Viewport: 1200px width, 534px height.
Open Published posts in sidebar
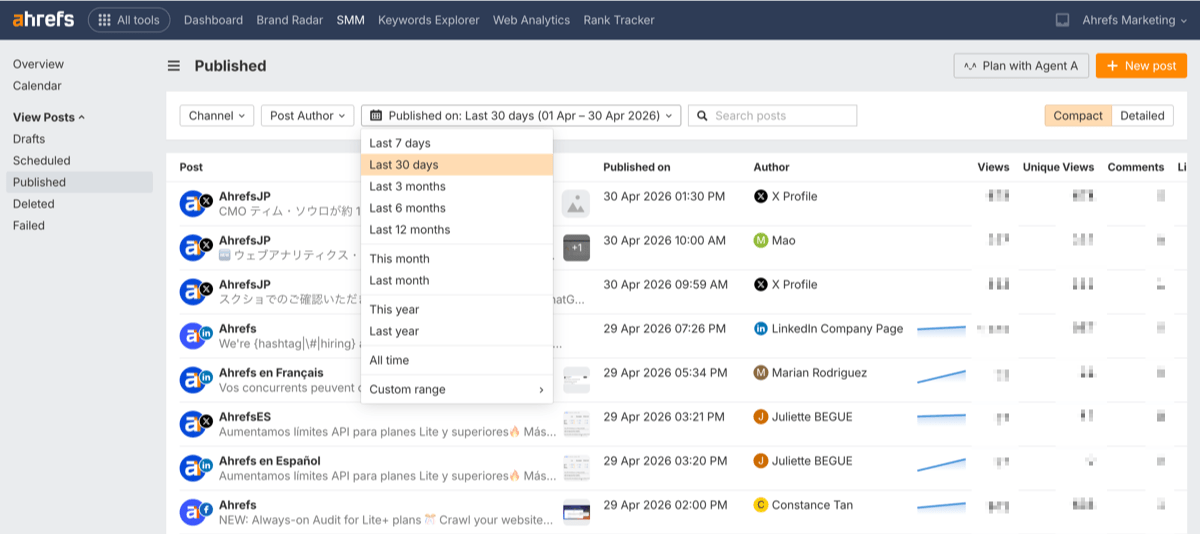tap(79, 182)
